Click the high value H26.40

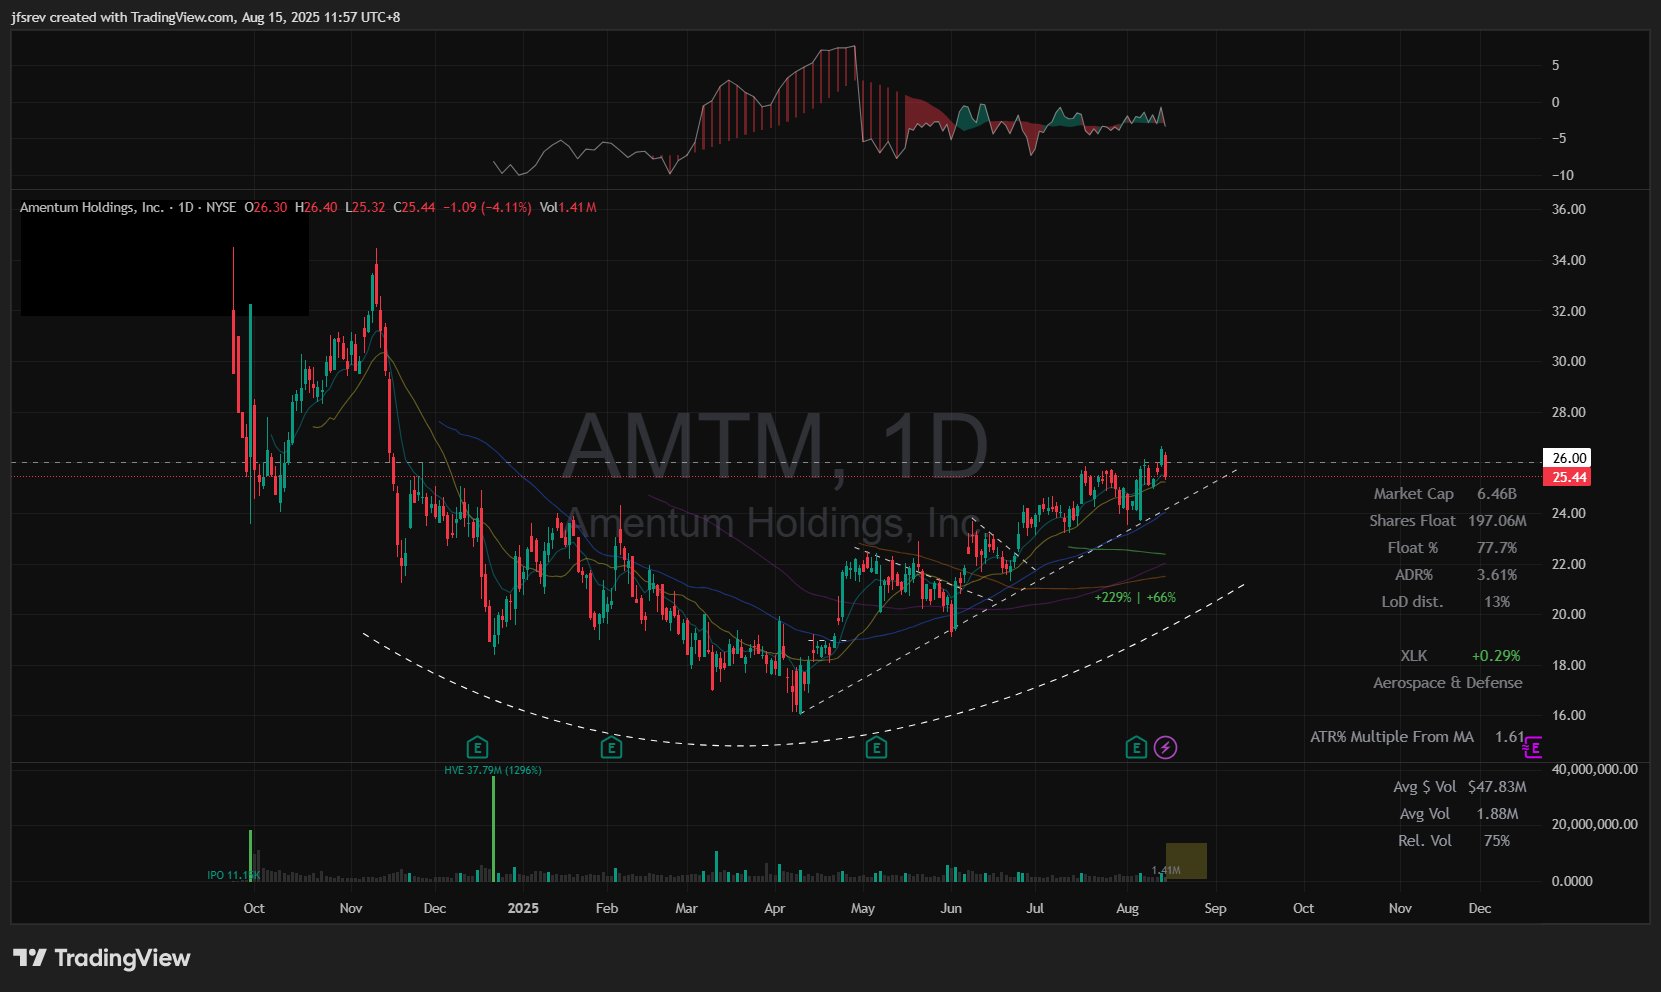click(316, 207)
